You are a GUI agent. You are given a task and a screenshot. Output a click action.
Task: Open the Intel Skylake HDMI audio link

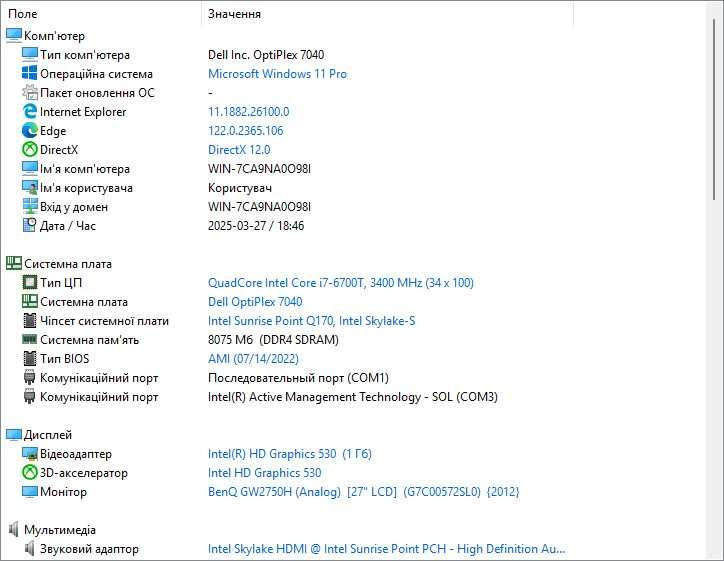[x=386, y=549]
